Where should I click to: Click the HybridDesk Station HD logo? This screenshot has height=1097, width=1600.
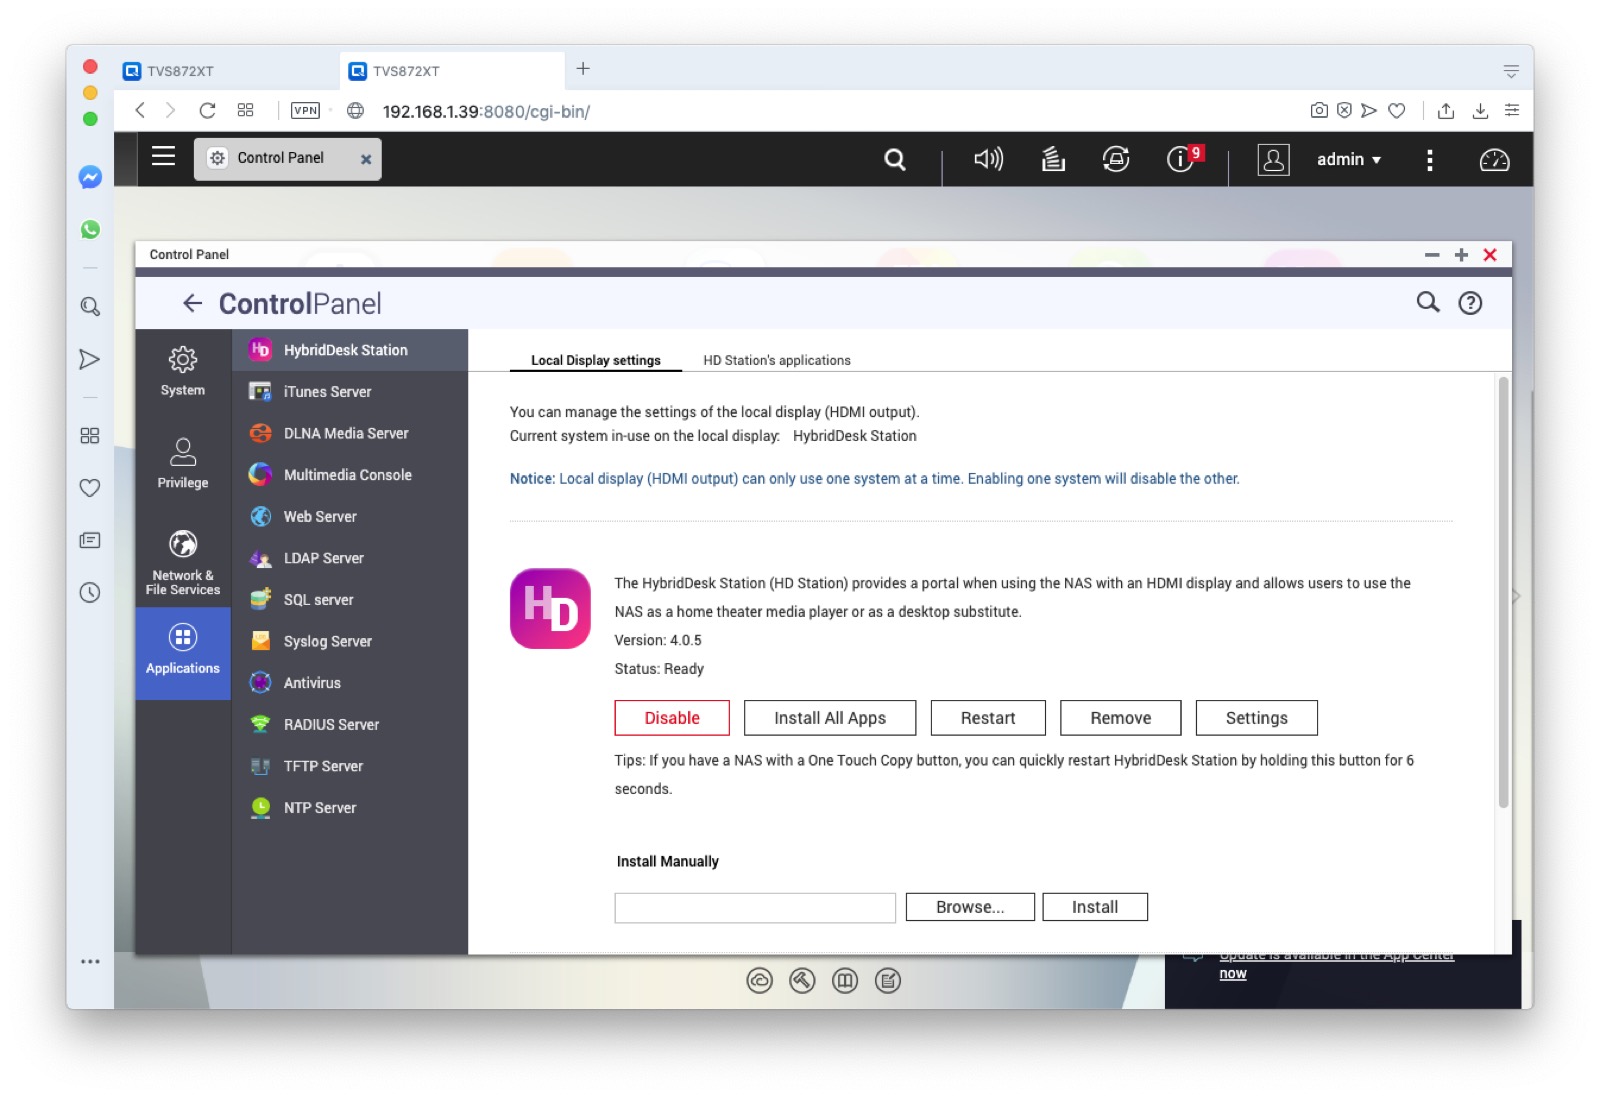[550, 609]
